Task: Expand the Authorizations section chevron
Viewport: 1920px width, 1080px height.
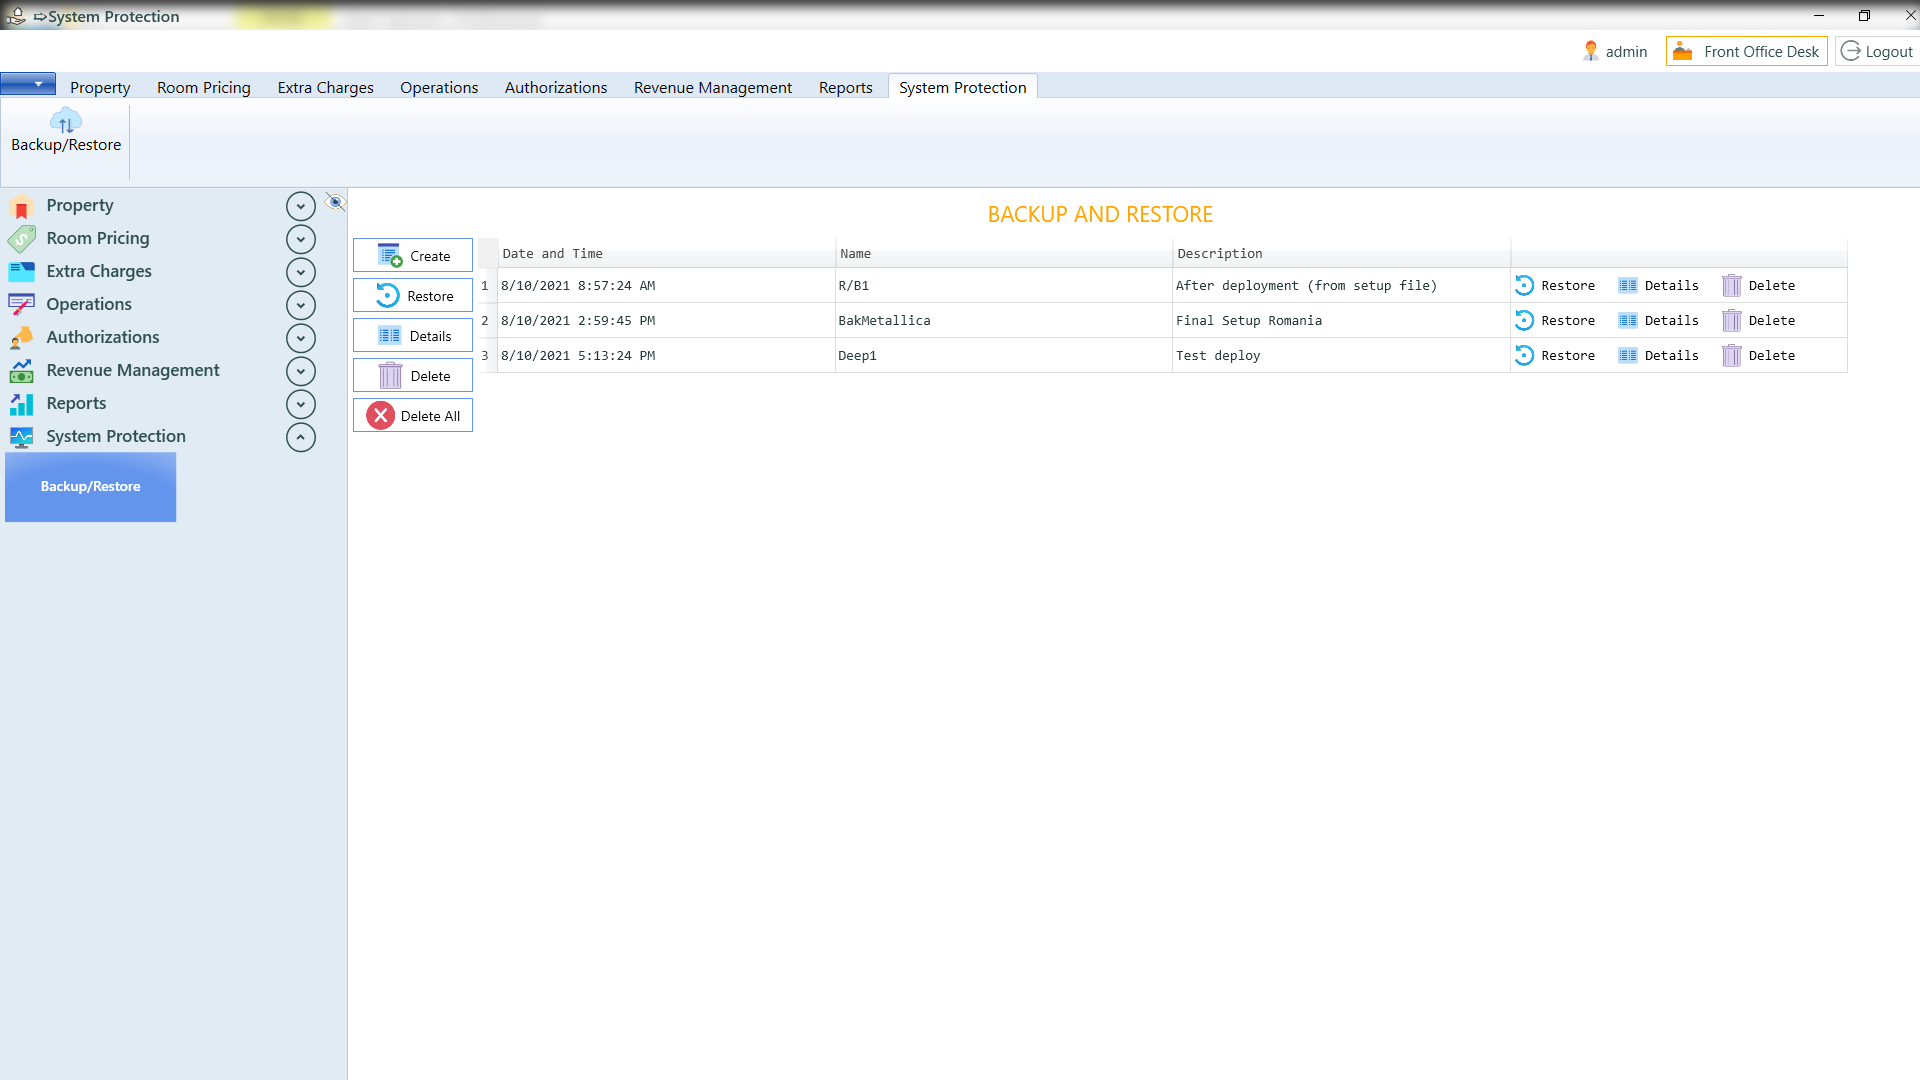Action: [x=301, y=338]
